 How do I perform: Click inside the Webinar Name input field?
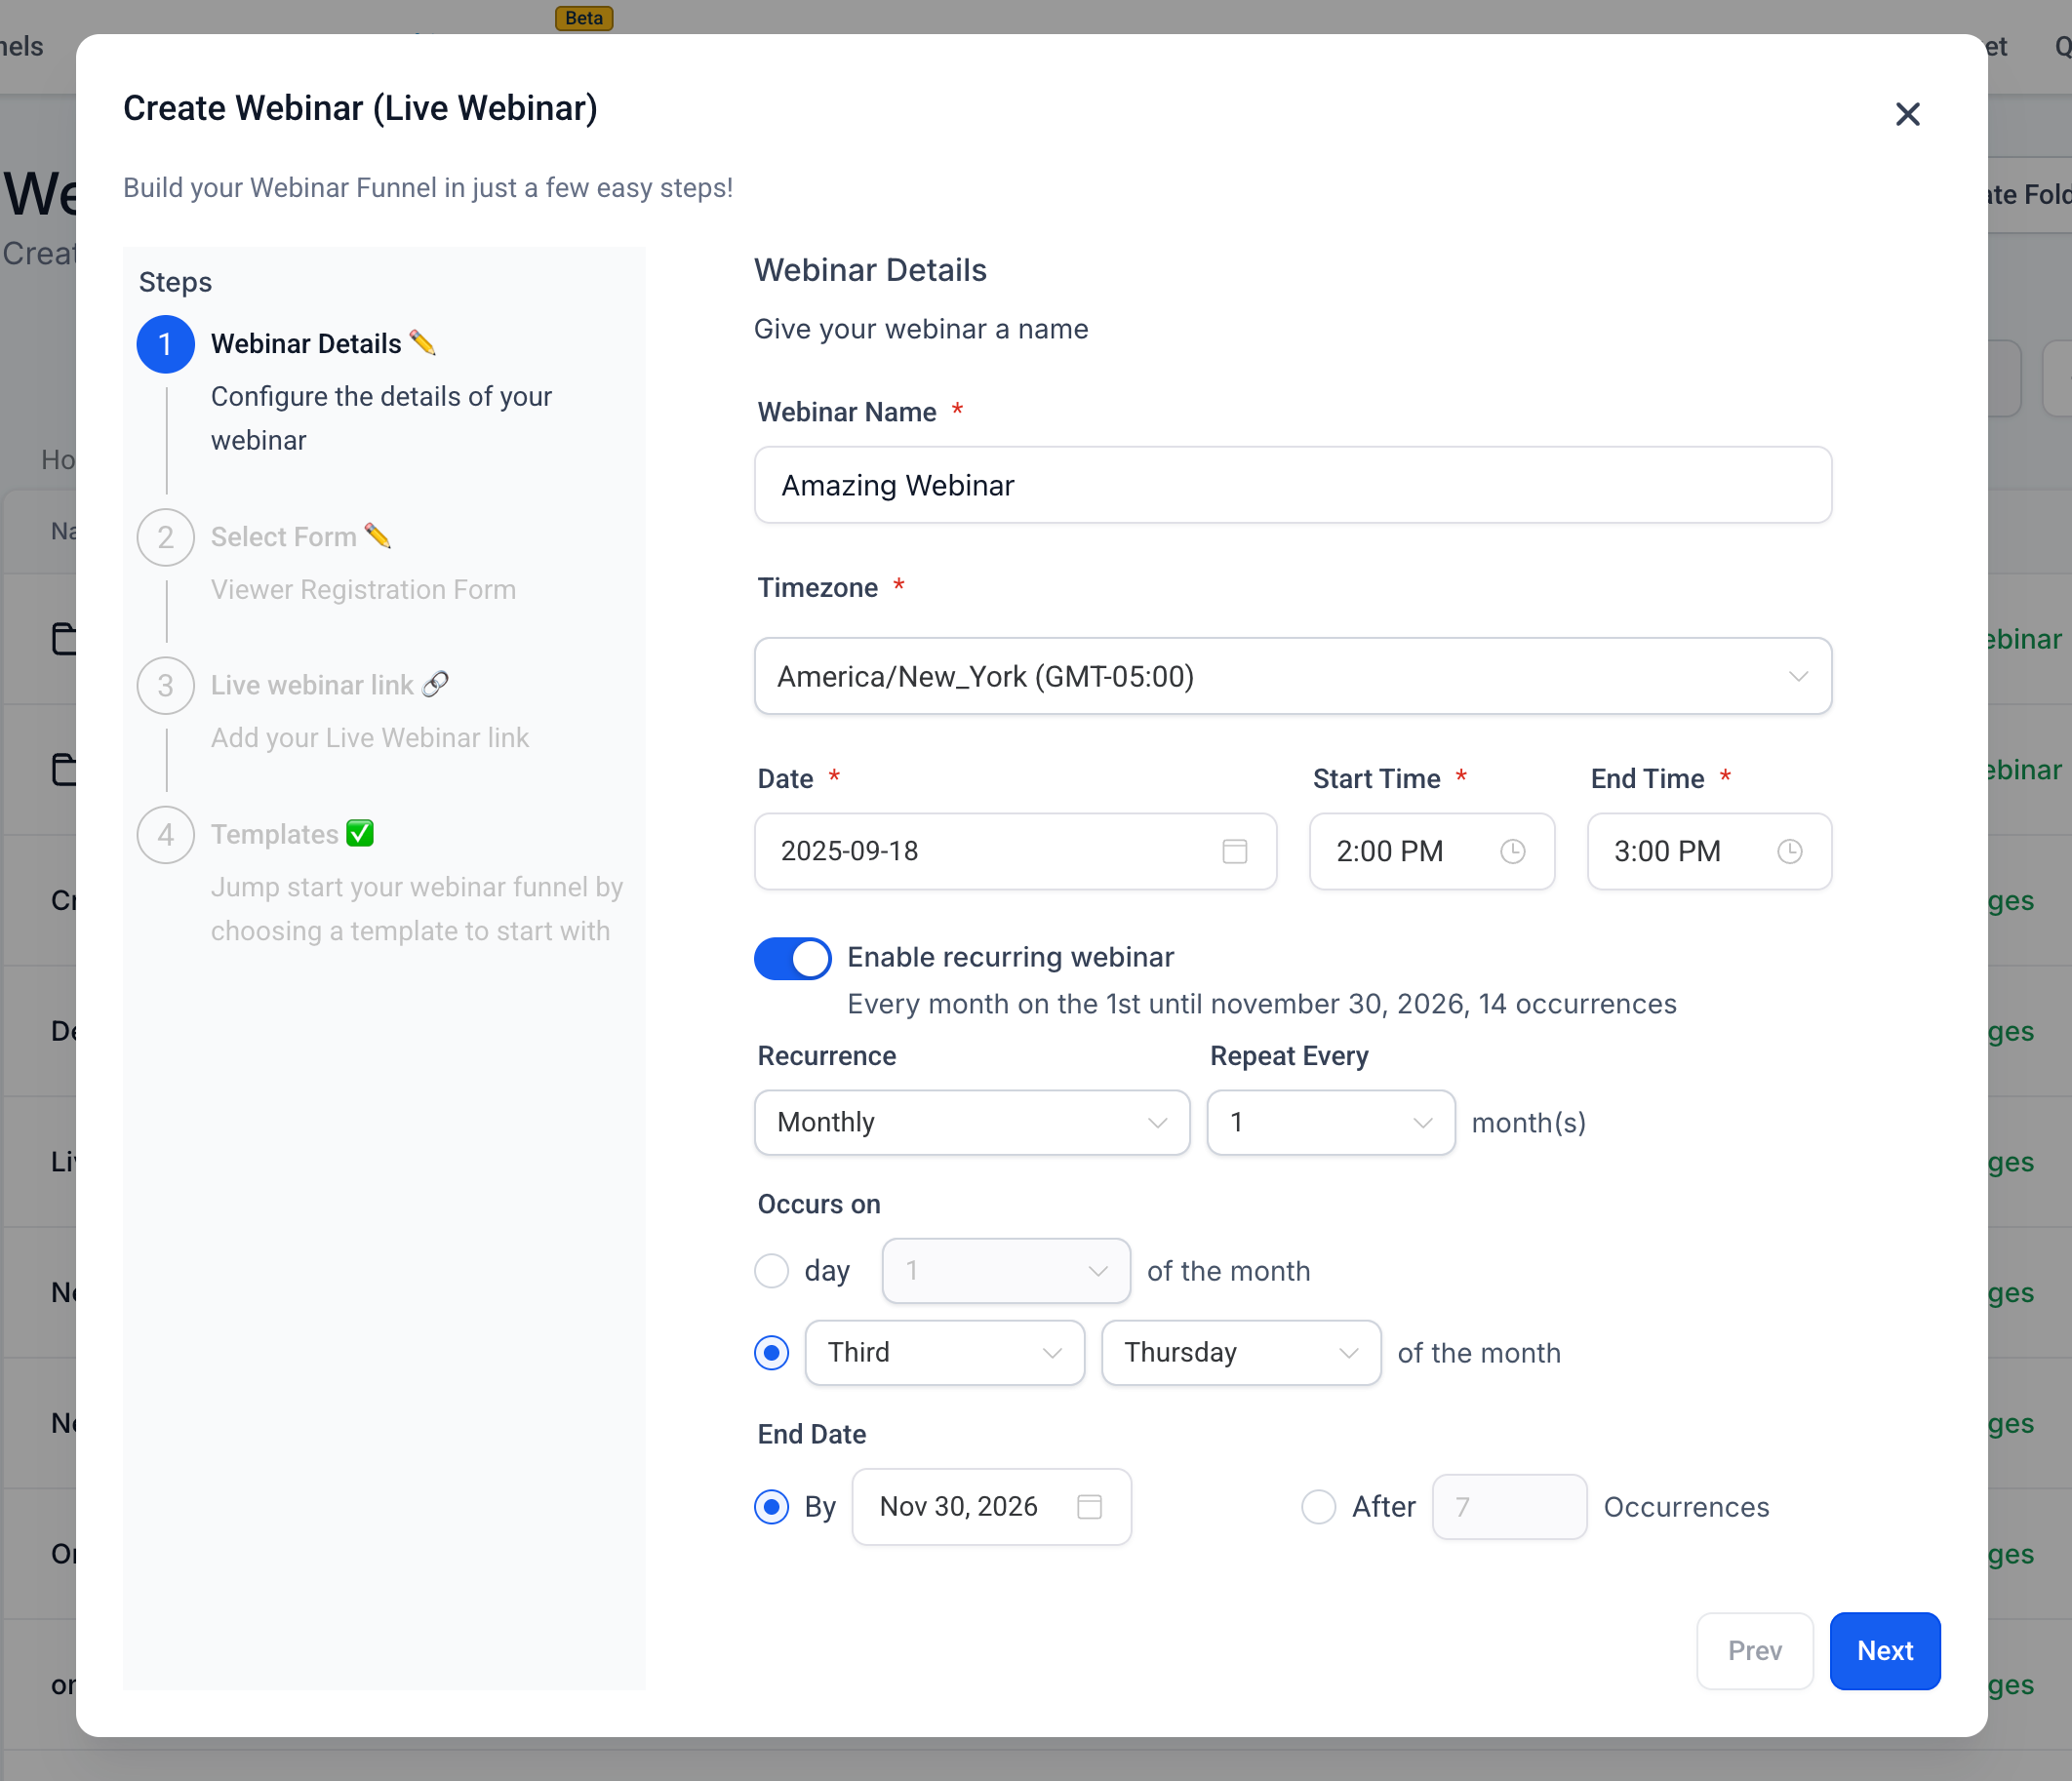pyautogui.click(x=1293, y=485)
